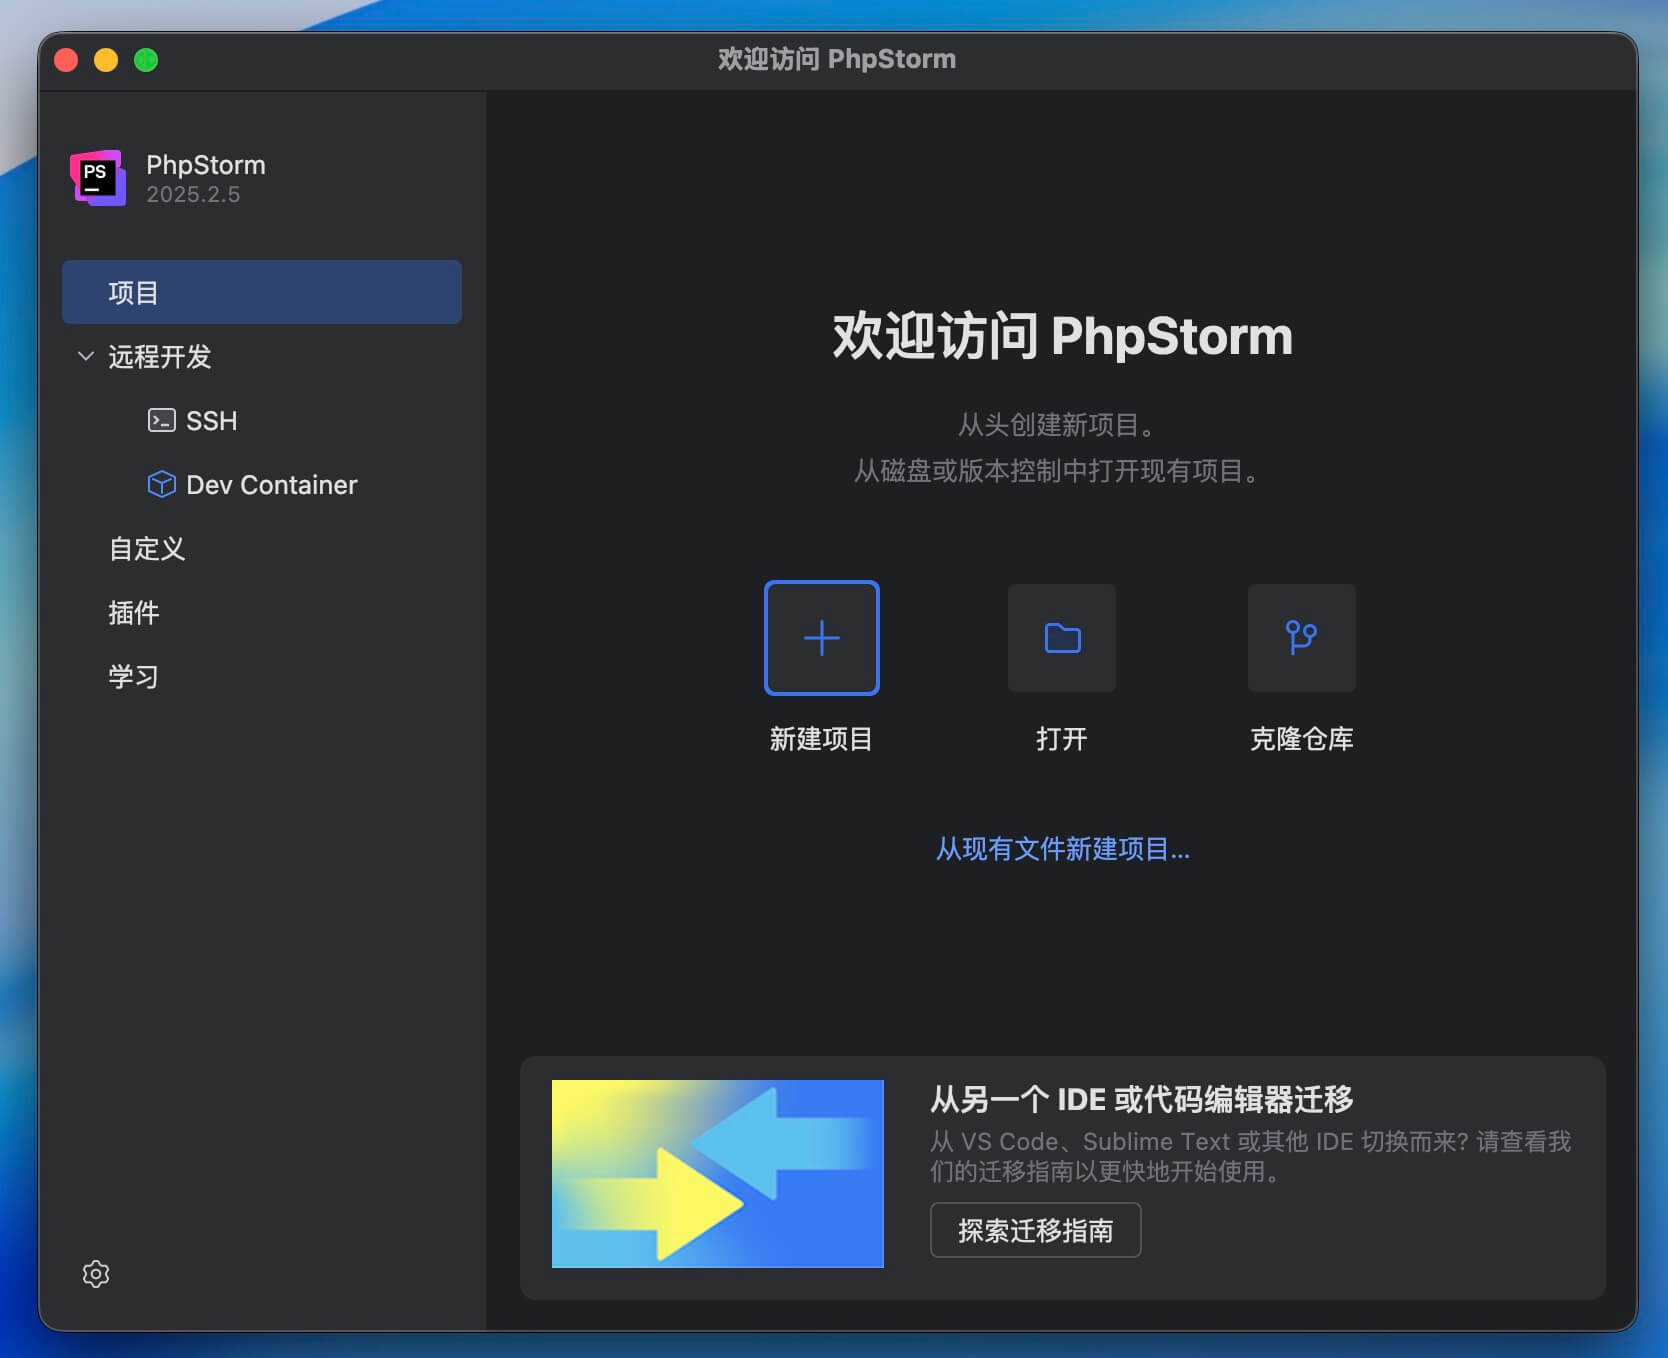
Task: Collapse the 远程开发 section chevron
Action: click(x=86, y=357)
